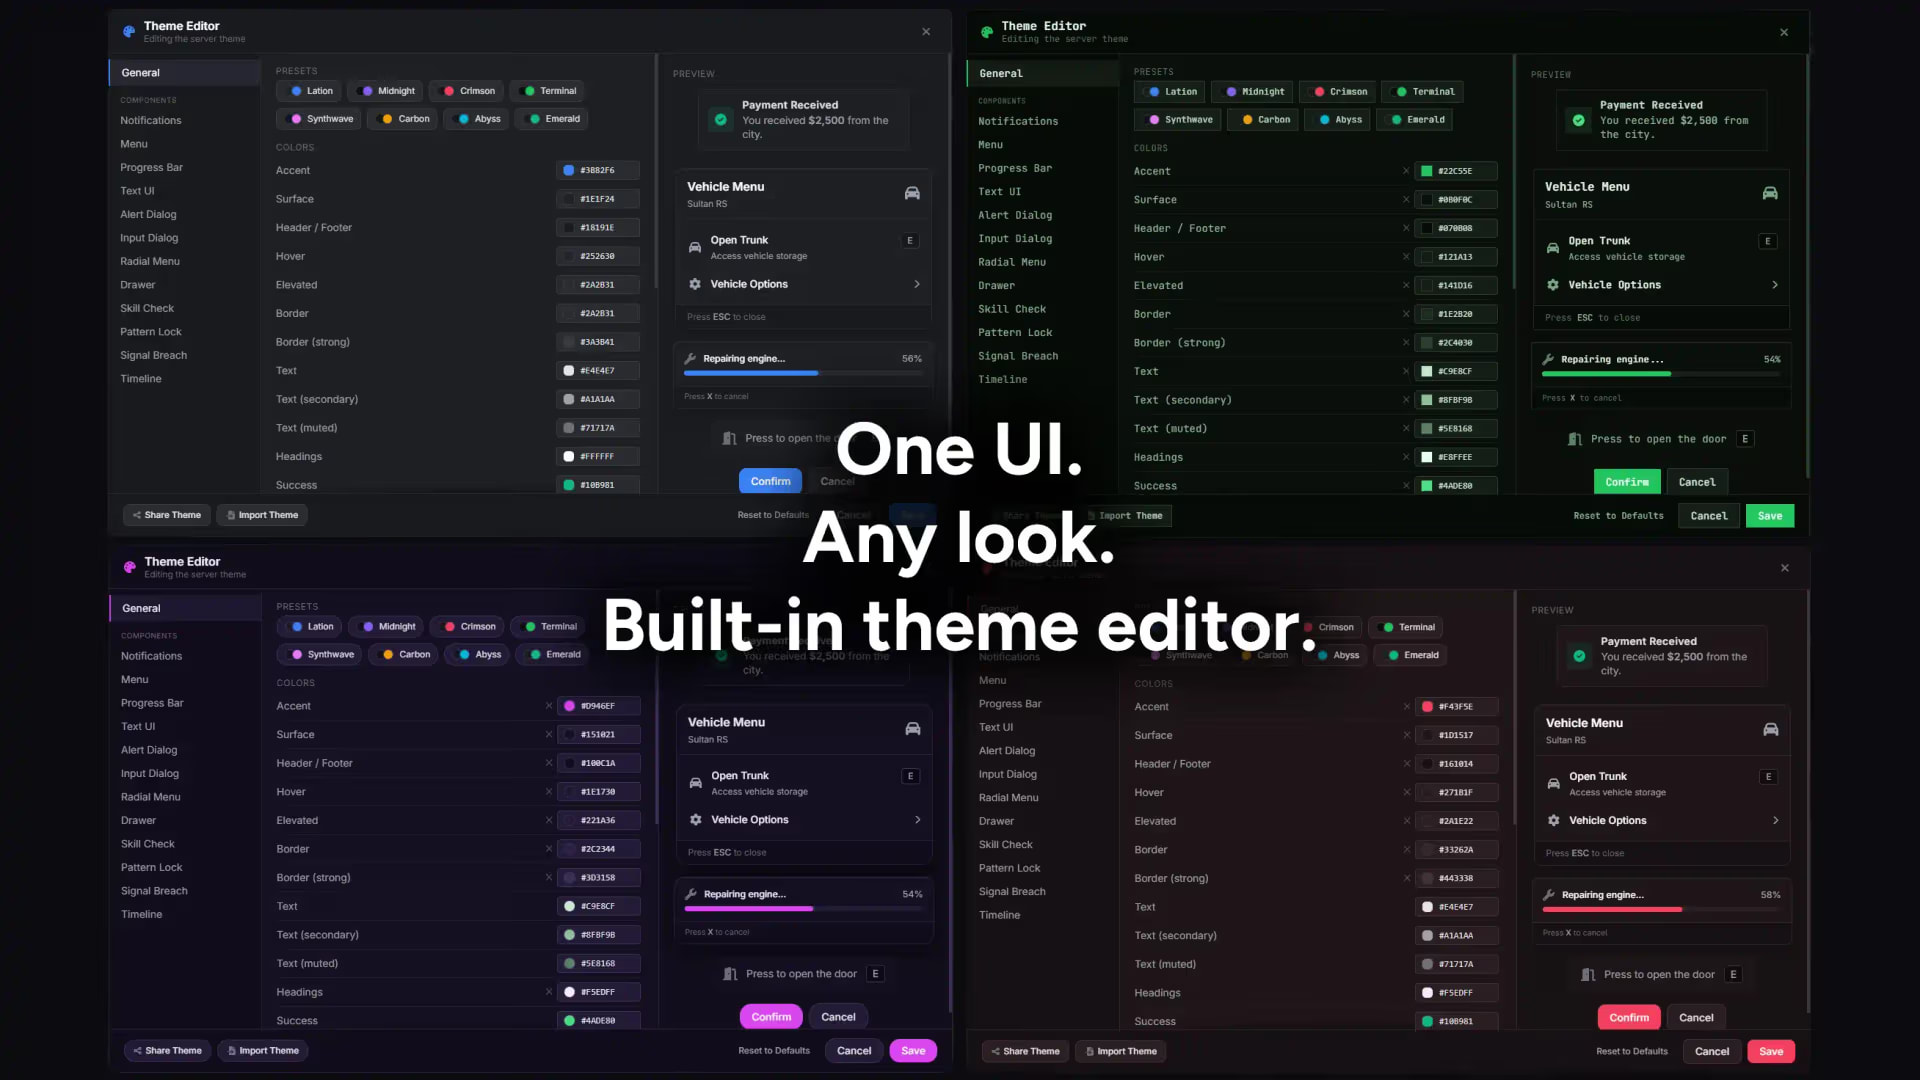Open Notifications section in blue editor sidebar

(x=151, y=120)
